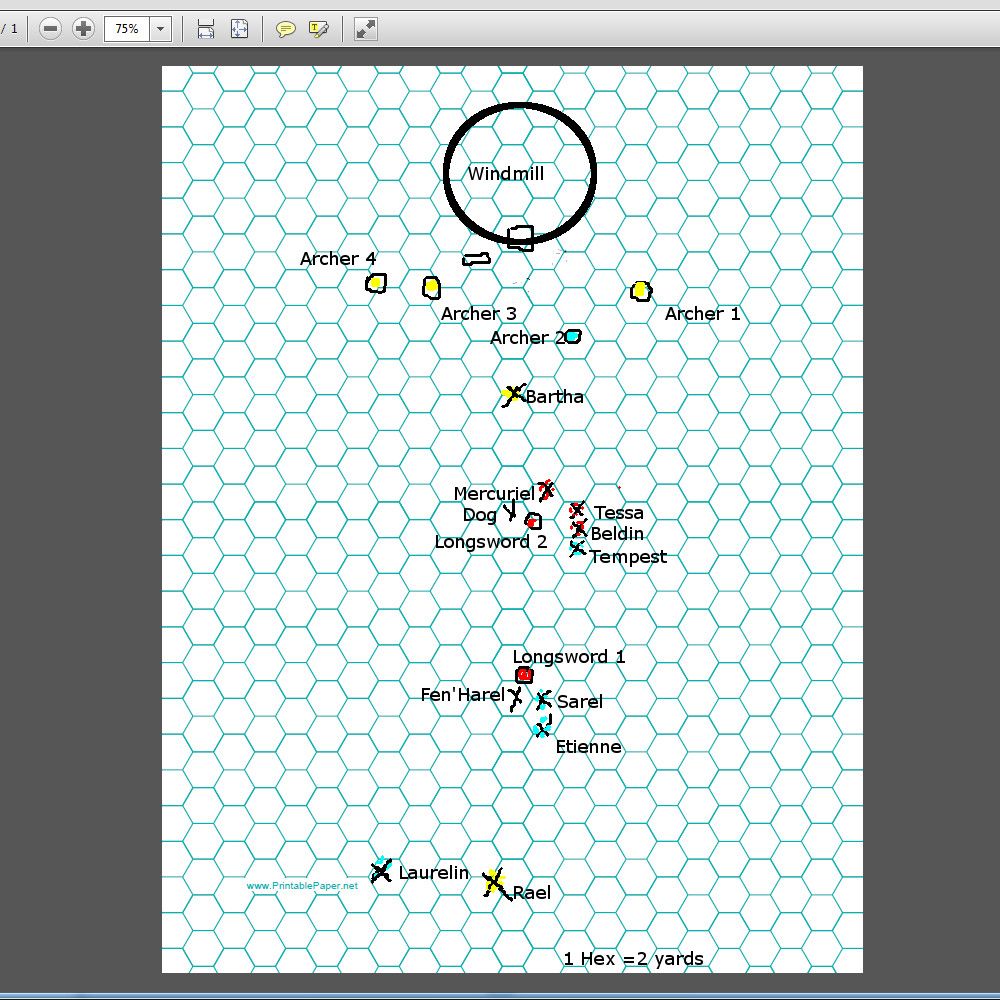Viewport: 1000px width, 1000px height.
Task: Add a sticky note comment
Action: pyautogui.click(x=286, y=29)
